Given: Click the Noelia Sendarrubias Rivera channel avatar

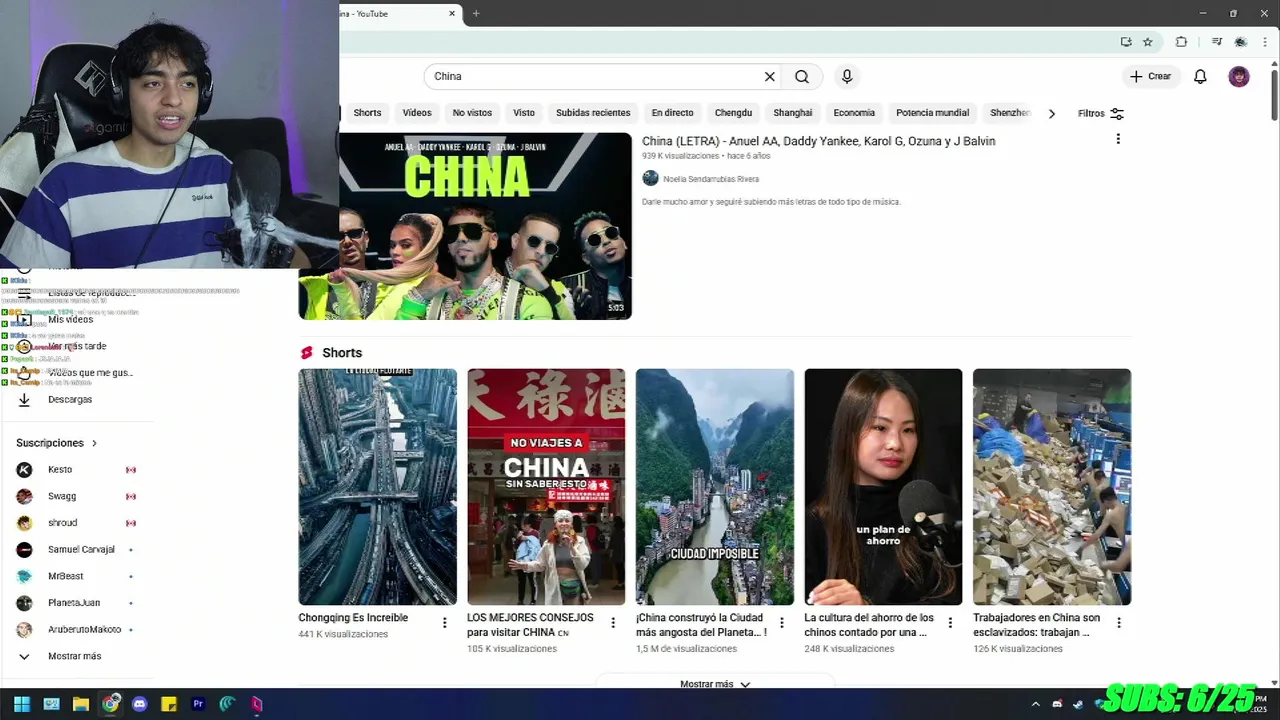Looking at the screenshot, I should coord(650,178).
